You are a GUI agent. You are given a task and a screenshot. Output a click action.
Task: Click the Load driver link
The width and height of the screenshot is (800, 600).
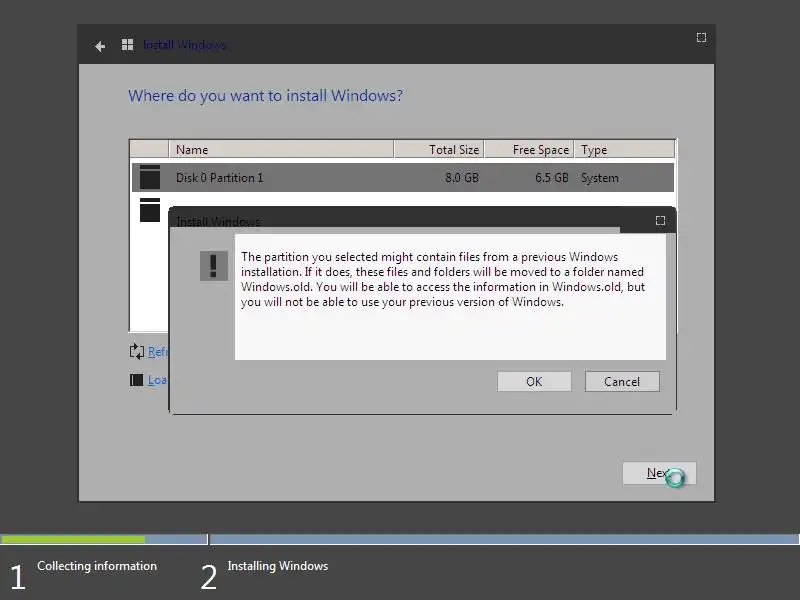point(157,380)
